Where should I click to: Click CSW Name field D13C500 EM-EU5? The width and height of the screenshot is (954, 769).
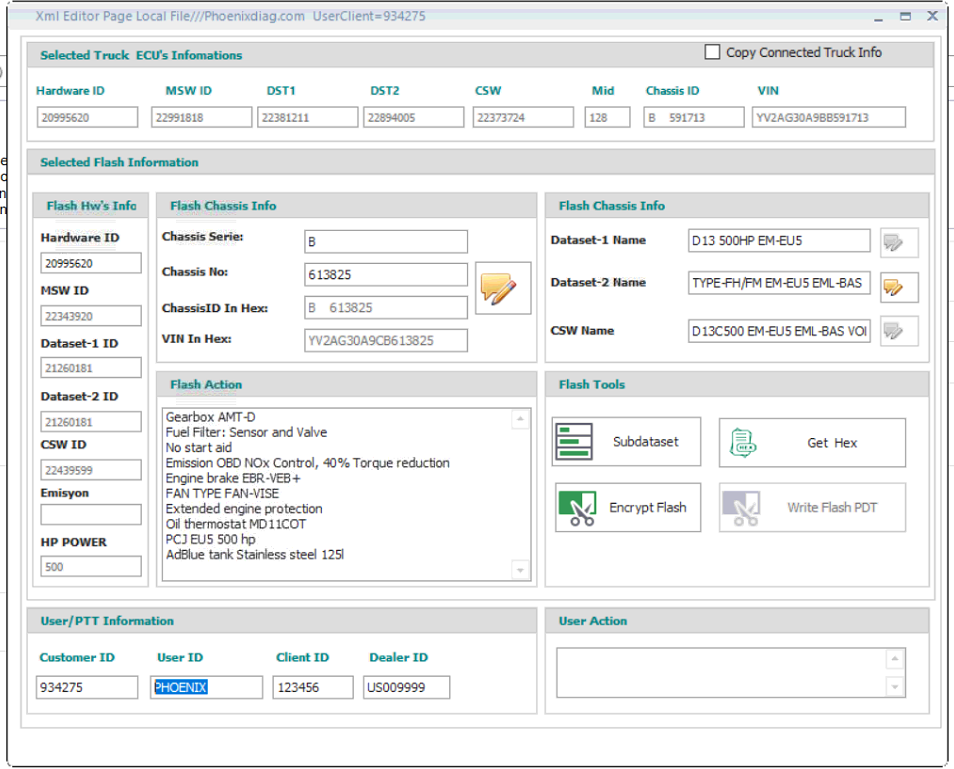pyautogui.click(x=779, y=331)
